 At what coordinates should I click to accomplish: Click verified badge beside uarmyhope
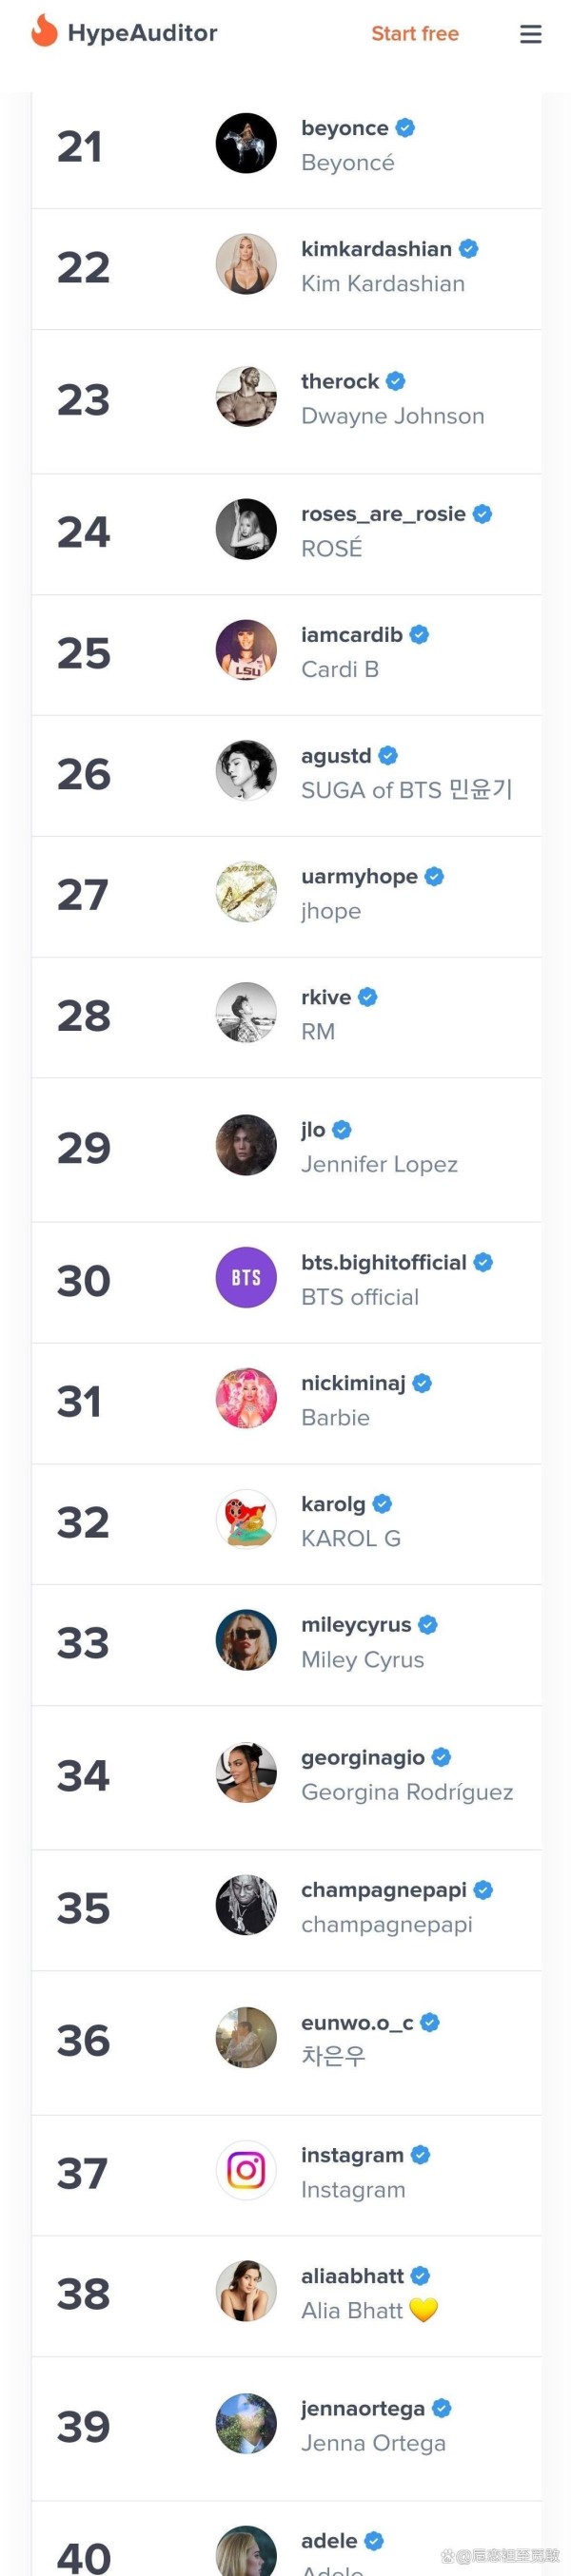(x=434, y=876)
